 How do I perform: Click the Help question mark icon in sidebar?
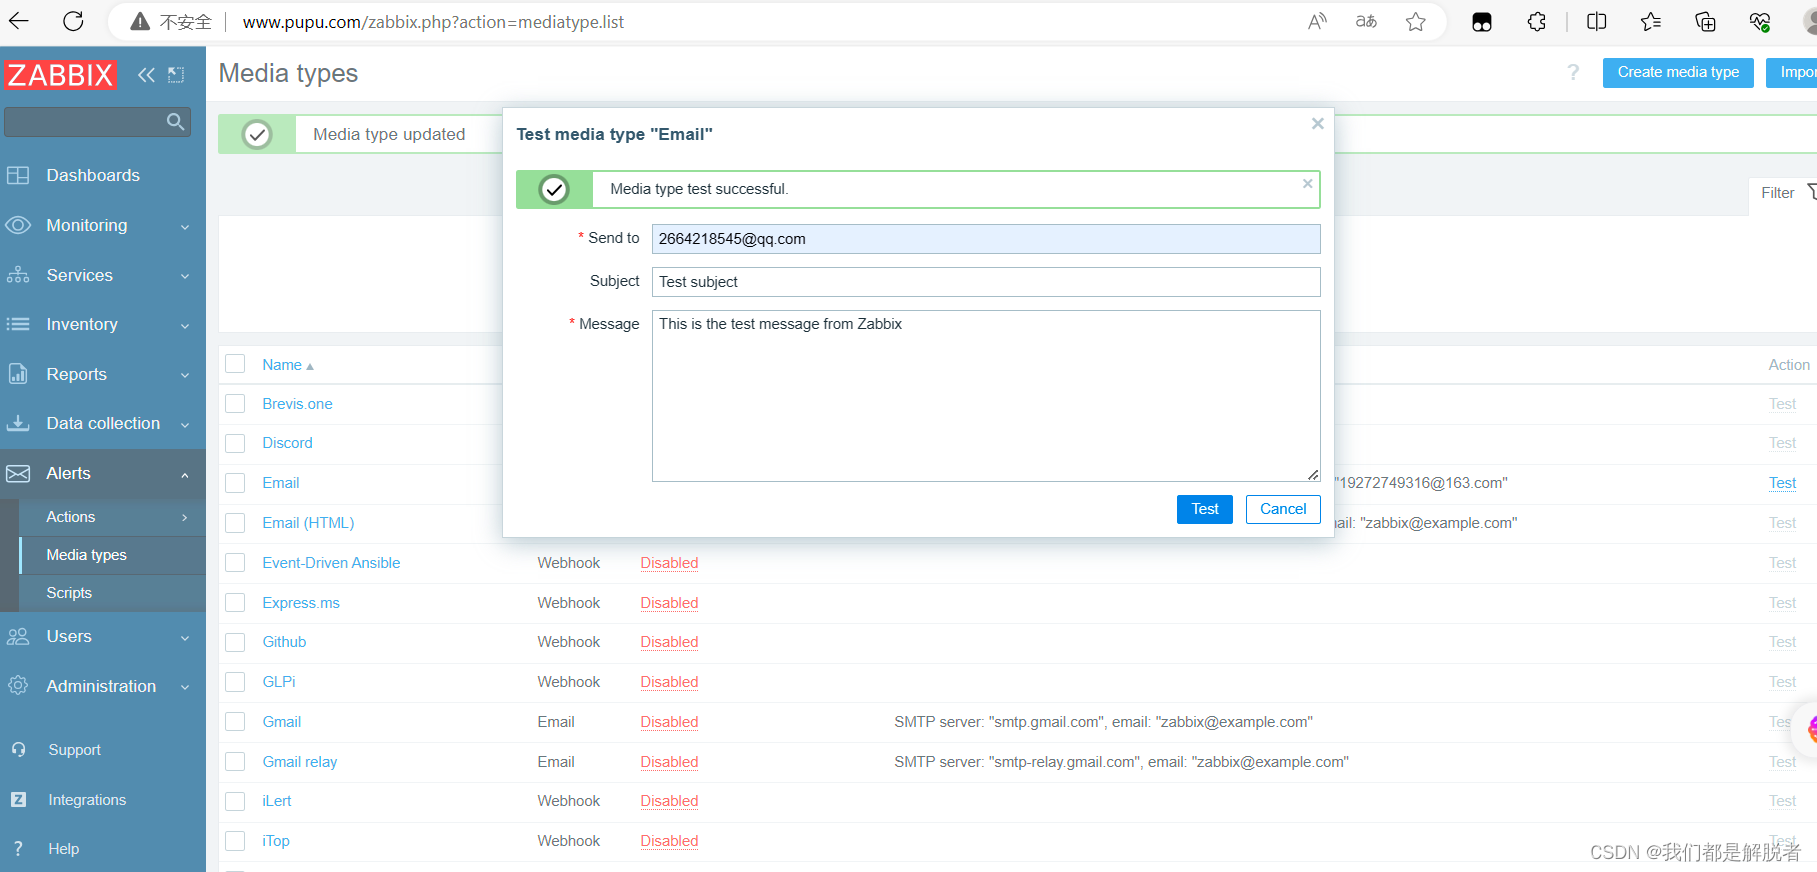18,849
